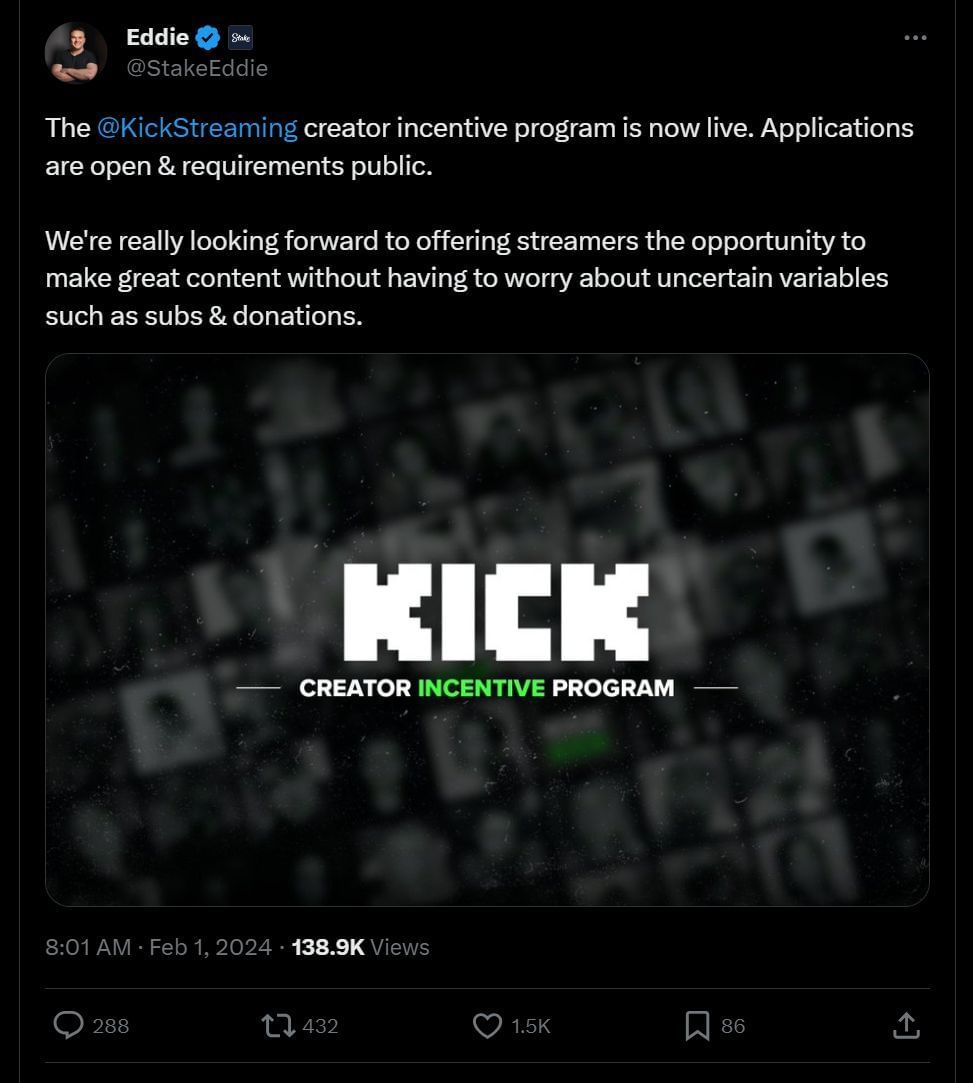Click the 1.5K like count
Viewport: 973px width, 1083px height.
531,1025
